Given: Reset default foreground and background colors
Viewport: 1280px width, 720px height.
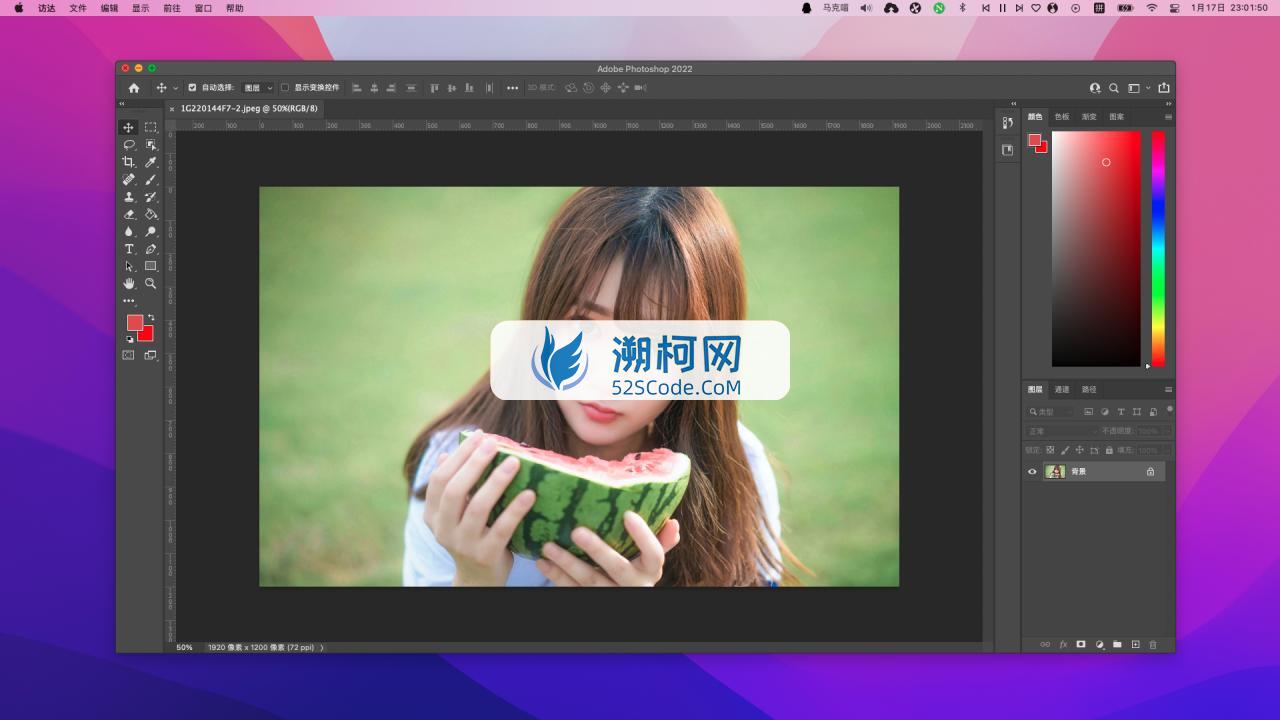Looking at the screenshot, I should (x=129, y=339).
